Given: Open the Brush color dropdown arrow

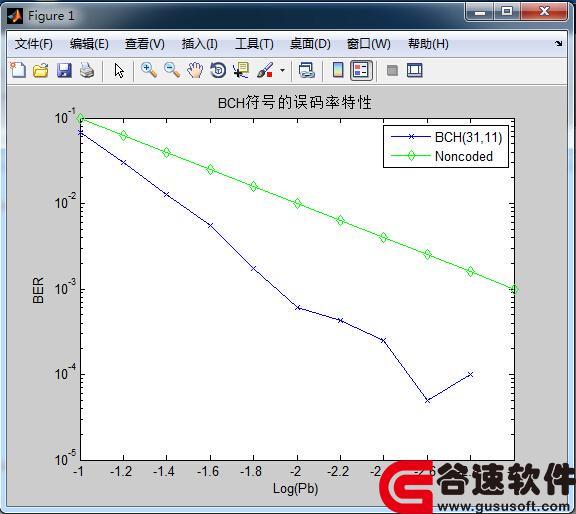Looking at the screenshot, I should (x=282, y=70).
